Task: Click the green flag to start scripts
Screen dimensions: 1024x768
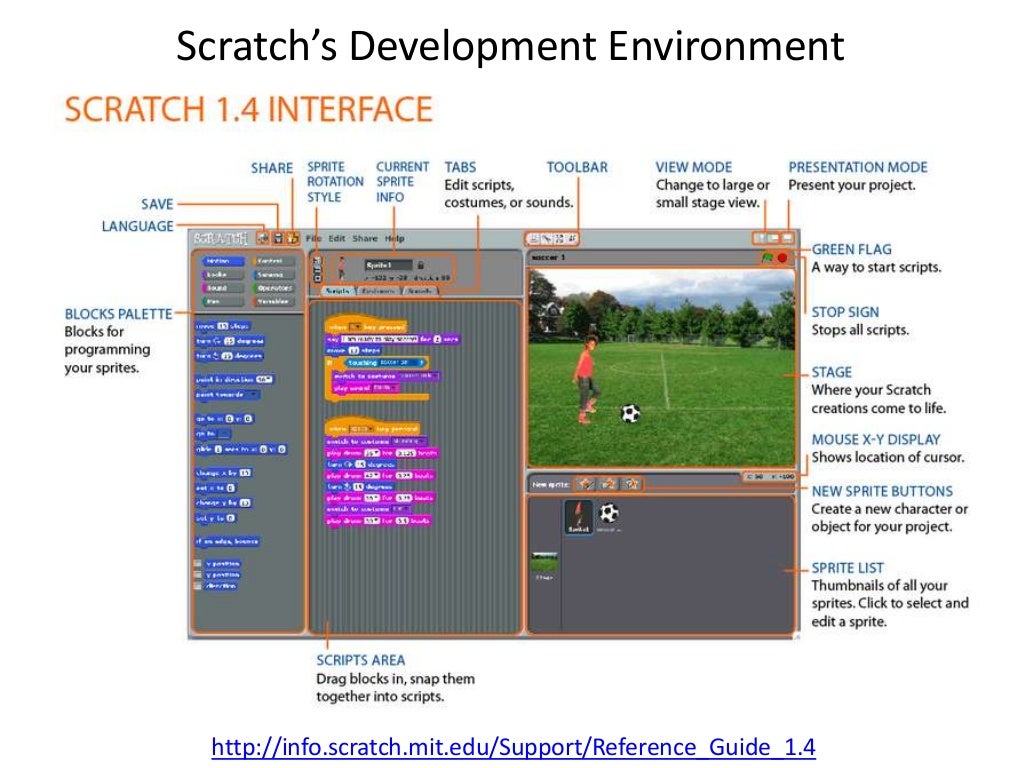Action: tap(767, 257)
